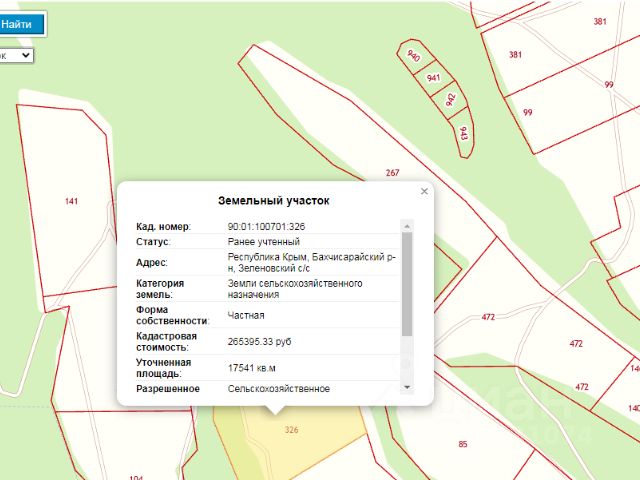
Task: Click the Кадастровая стоимость label
Action: (167, 342)
